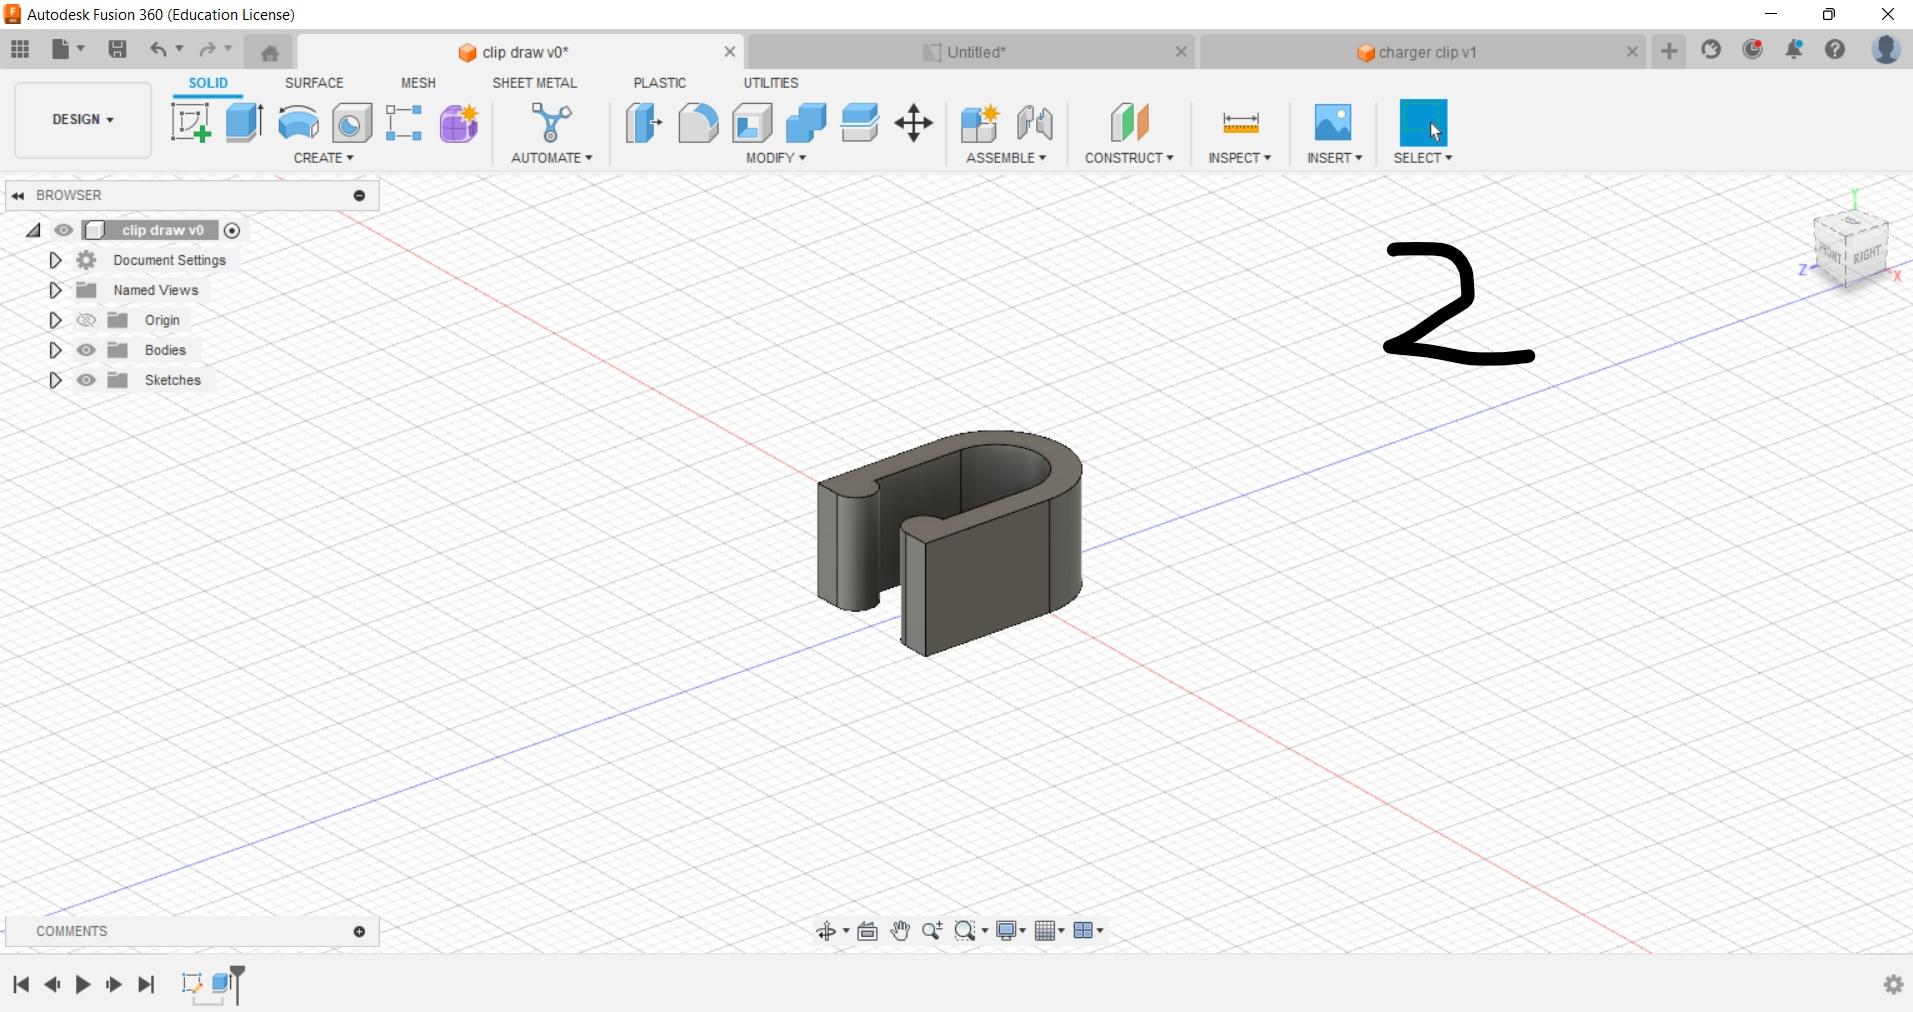The width and height of the screenshot is (1913, 1012).
Task: Expand Bodies node
Action: [x=55, y=350]
